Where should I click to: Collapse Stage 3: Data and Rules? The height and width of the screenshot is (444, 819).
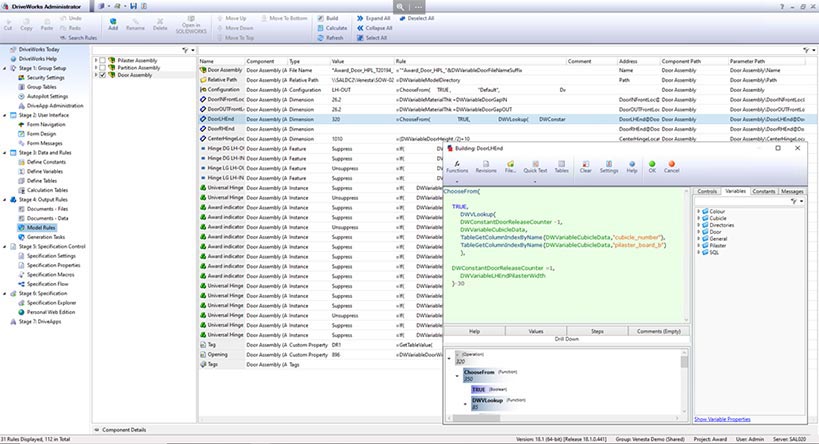coord(5,153)
